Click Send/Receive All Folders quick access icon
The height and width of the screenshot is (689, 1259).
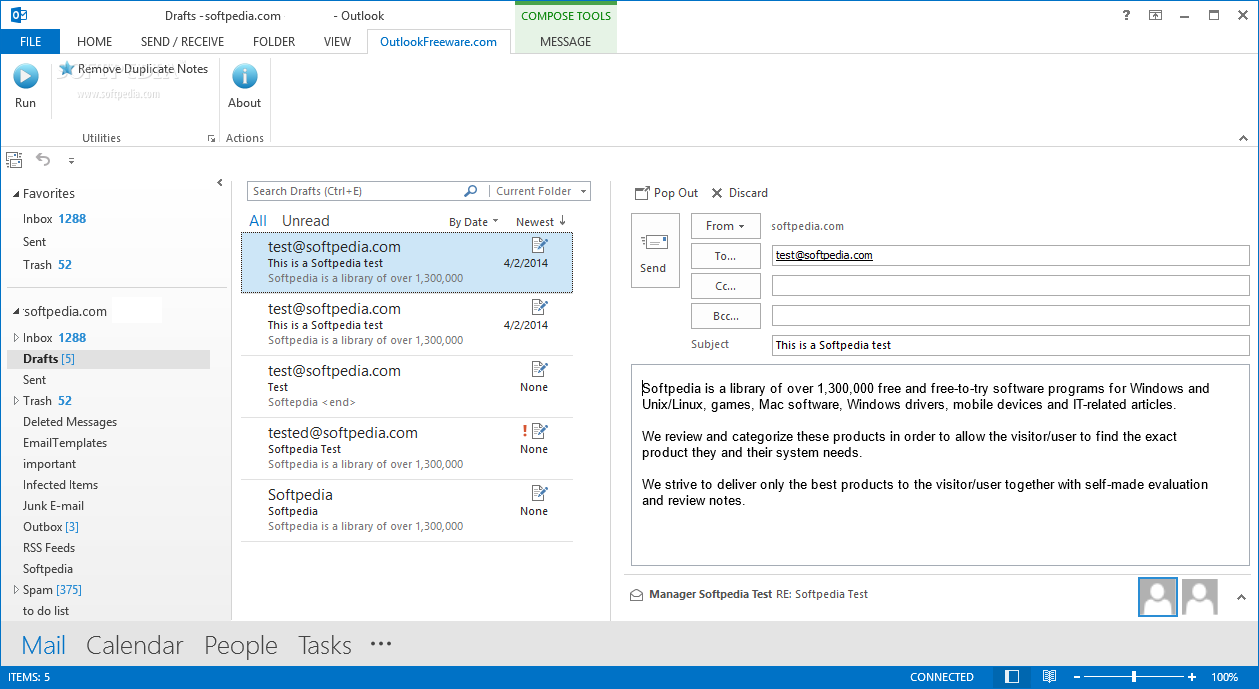coord(14,160)
